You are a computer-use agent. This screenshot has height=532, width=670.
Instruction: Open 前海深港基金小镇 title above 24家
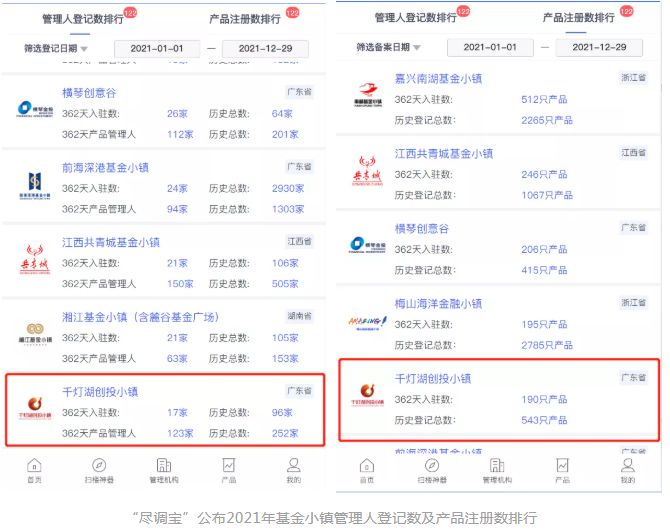pyautogui.click(x=105, y=168)
